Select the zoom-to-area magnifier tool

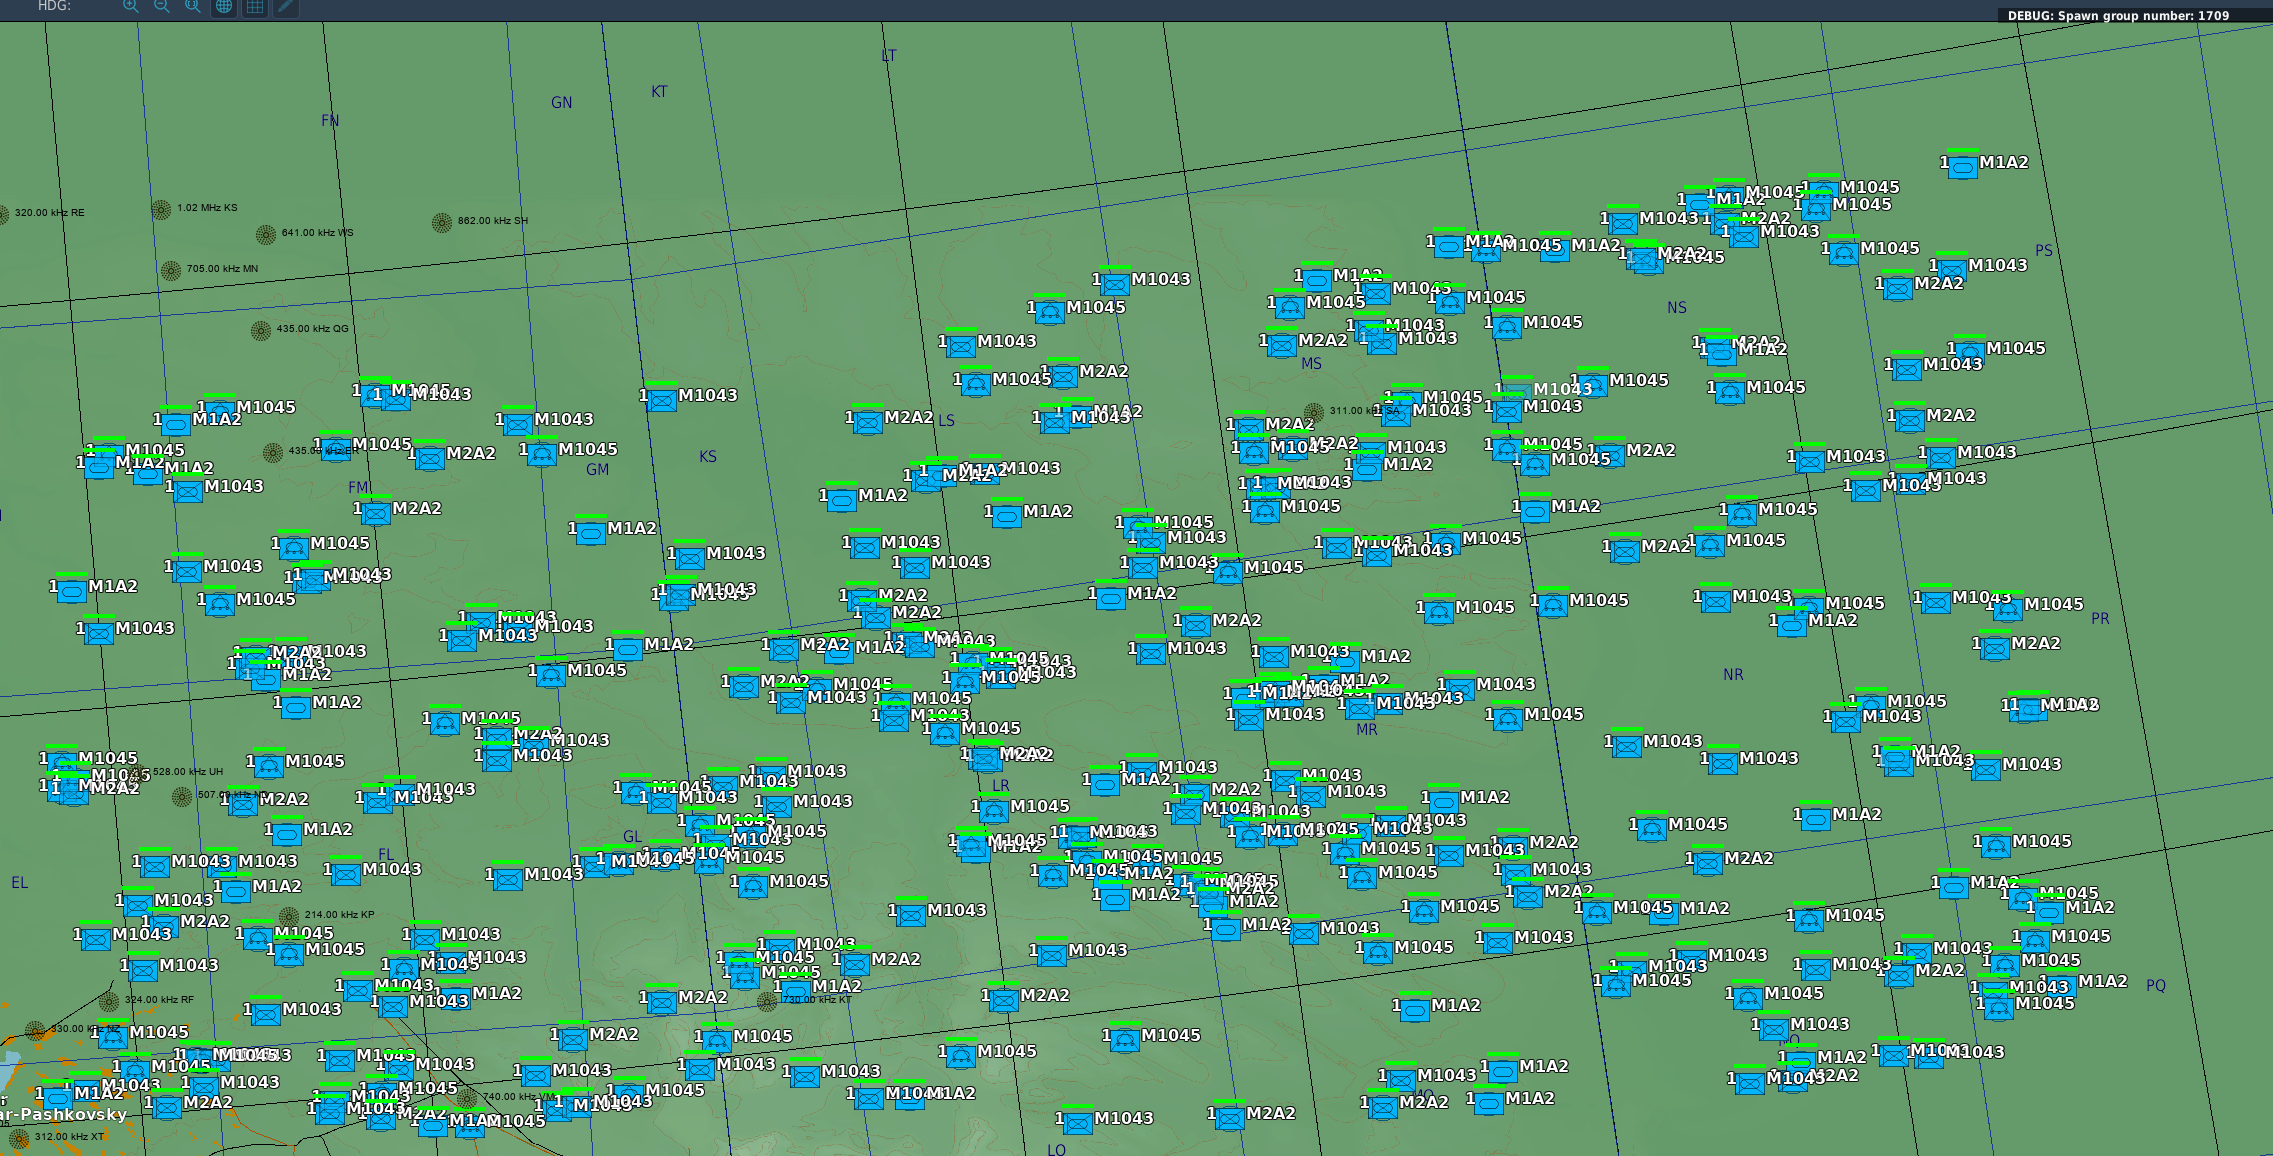[x=192, y=6]
